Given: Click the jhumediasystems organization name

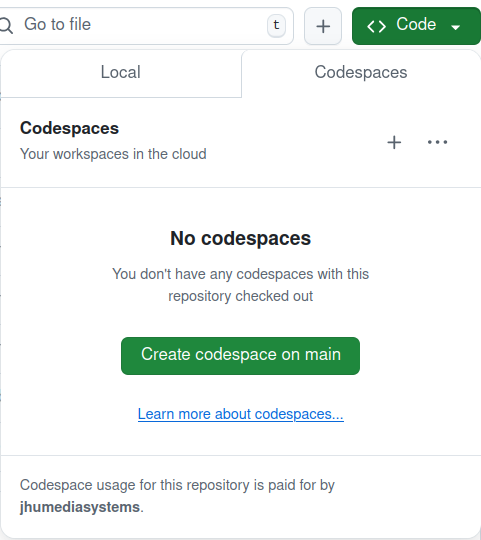Looking at the screenshot, I should (x=80, y=507).
